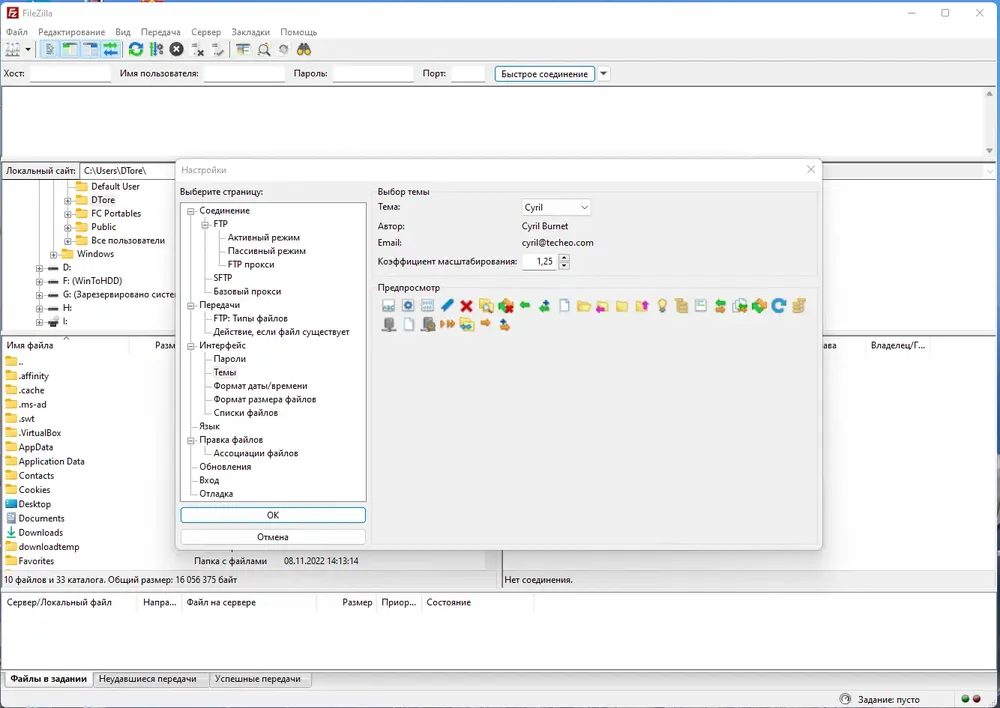1000x708 pixels.
Task: Expand the Windows folder in local tree
Action: (x=54, y=254)
